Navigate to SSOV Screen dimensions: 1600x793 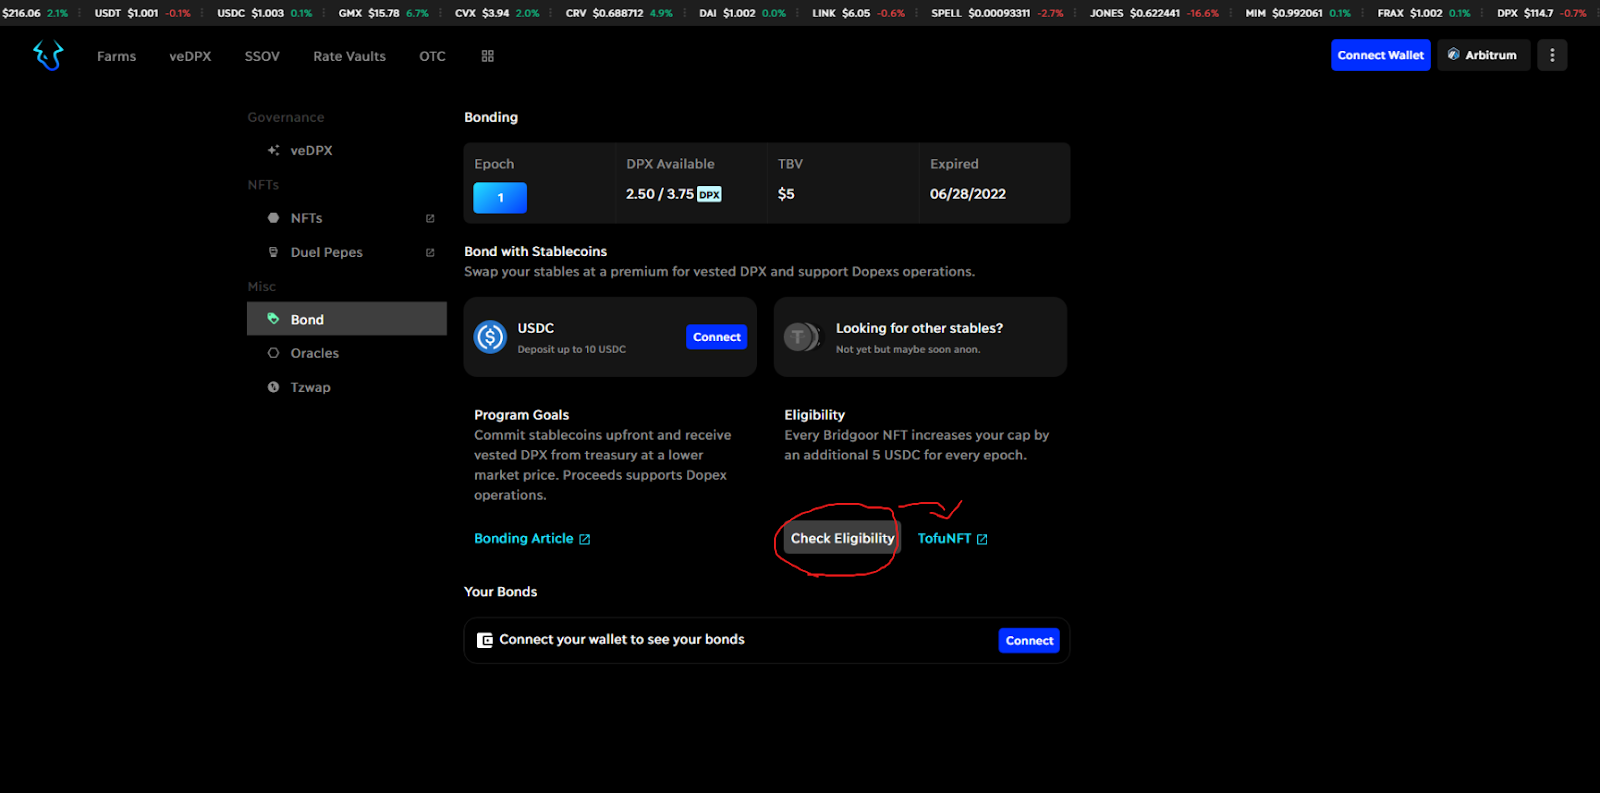coord(262,56)
